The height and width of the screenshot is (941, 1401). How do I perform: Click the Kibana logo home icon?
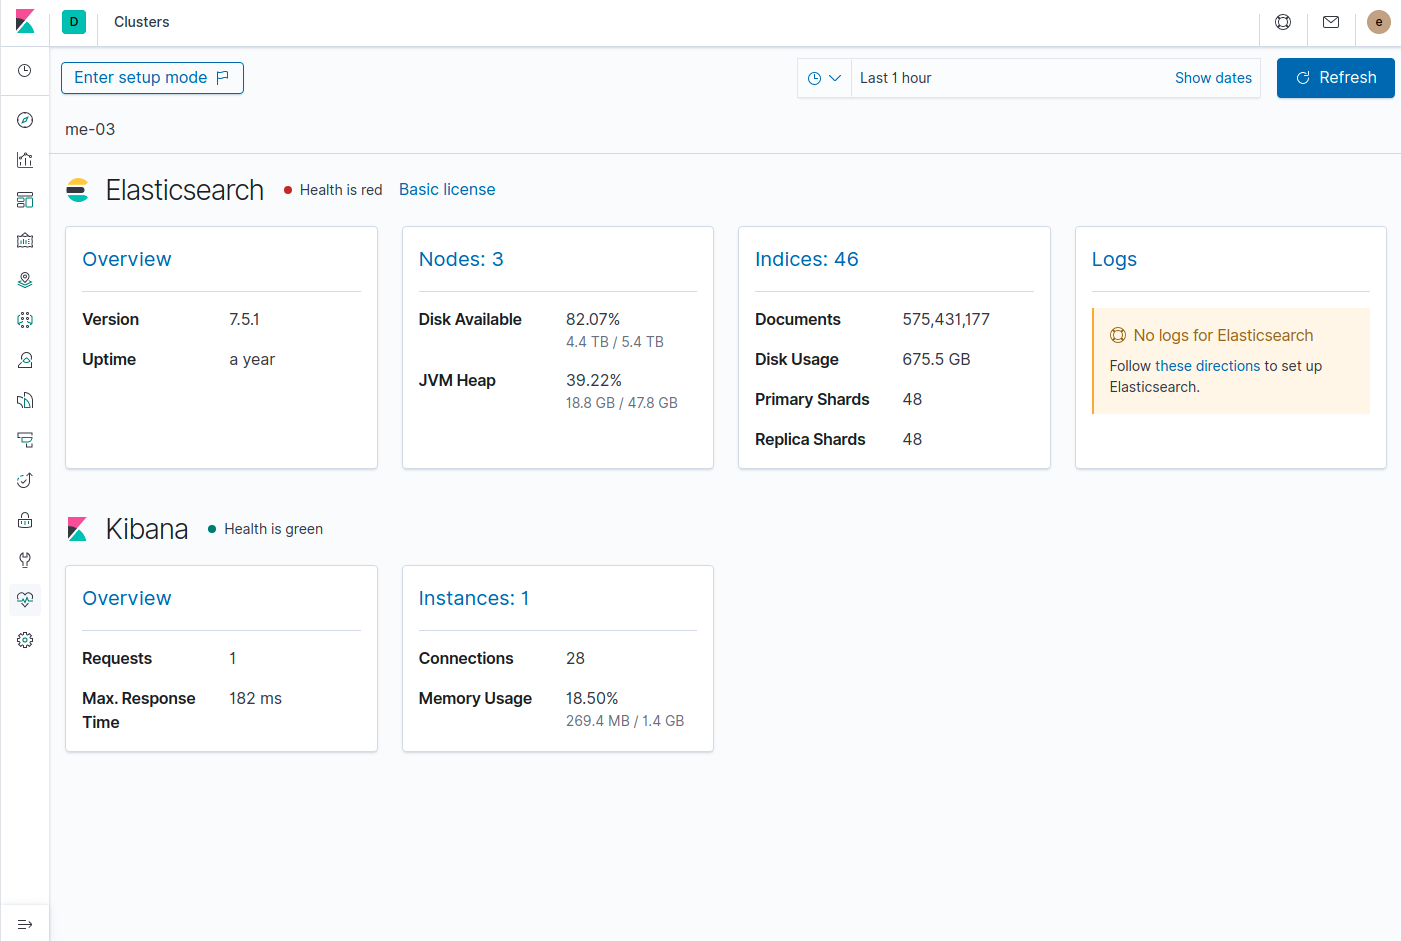[x=25, y=22]
